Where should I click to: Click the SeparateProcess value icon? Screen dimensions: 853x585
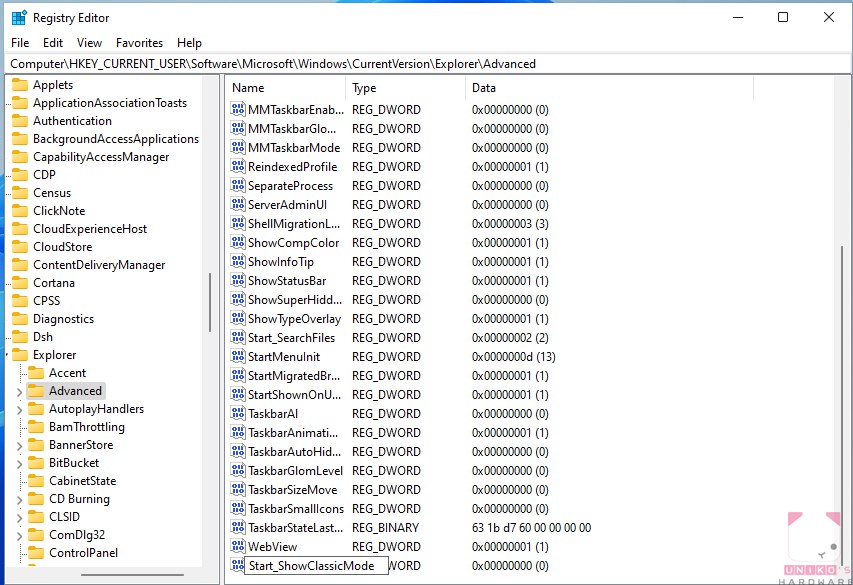(x=238, y=186)
